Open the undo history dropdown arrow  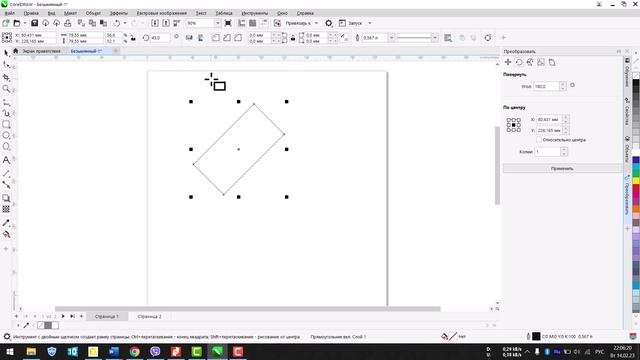pos(125,23)
